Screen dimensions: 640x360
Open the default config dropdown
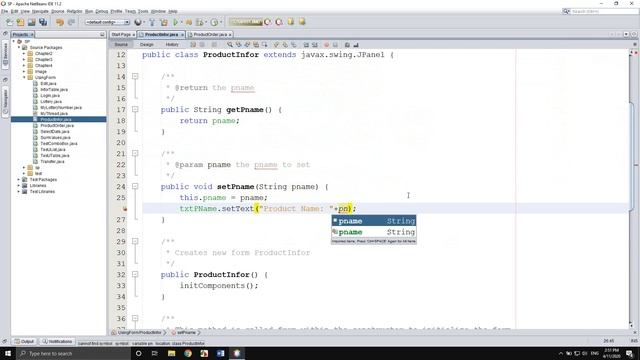point(107,22)
